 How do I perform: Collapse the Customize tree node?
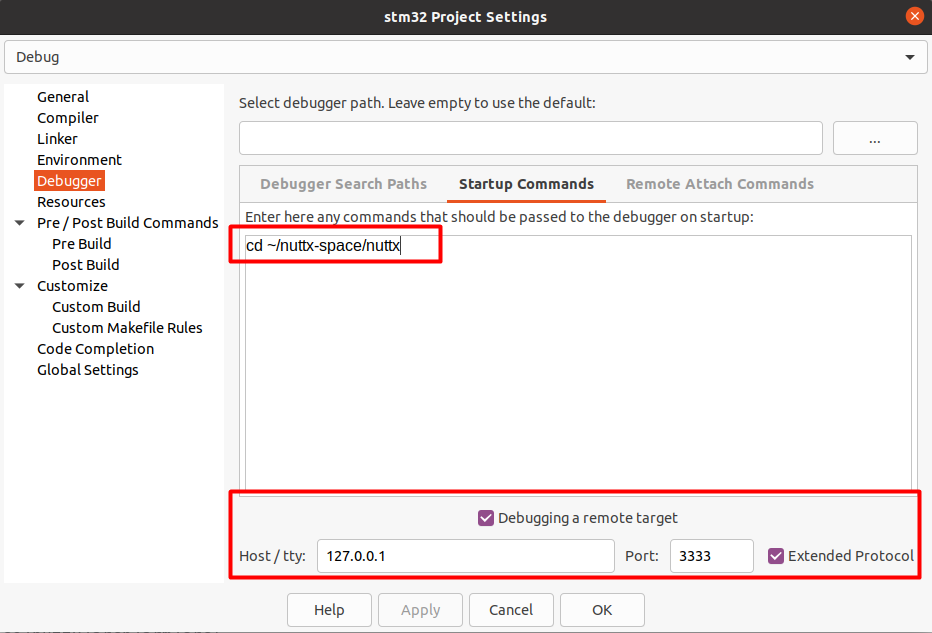pyautogui.click(x=20, y=286)
